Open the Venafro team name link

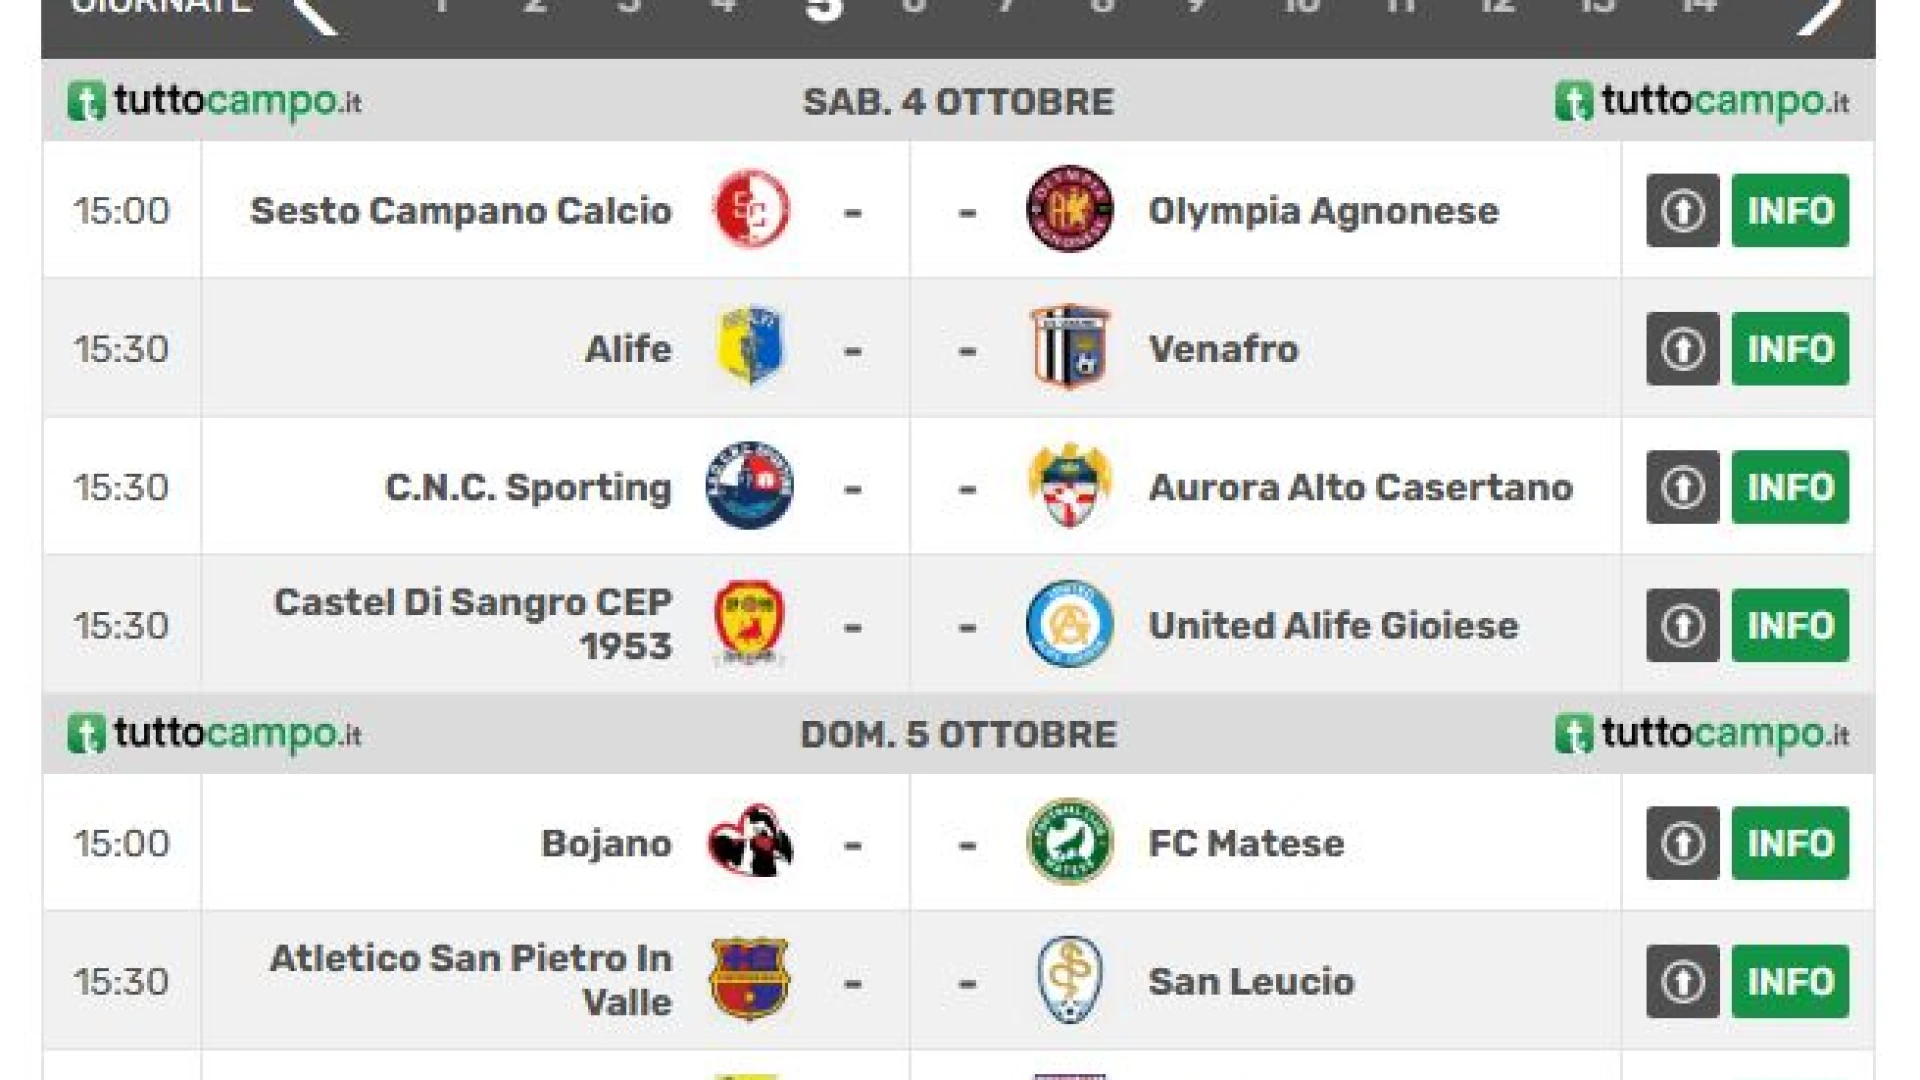1223,349
